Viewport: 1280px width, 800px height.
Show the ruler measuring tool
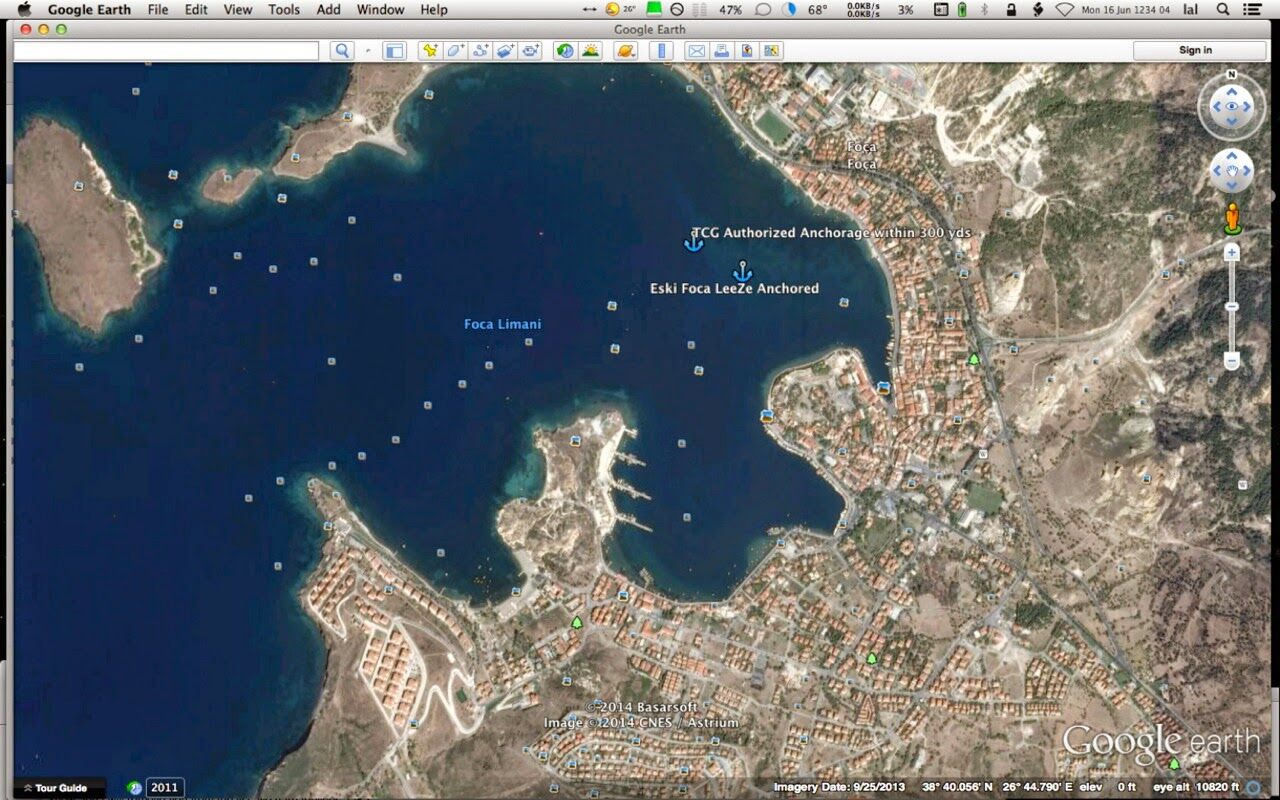click(659, 50)
